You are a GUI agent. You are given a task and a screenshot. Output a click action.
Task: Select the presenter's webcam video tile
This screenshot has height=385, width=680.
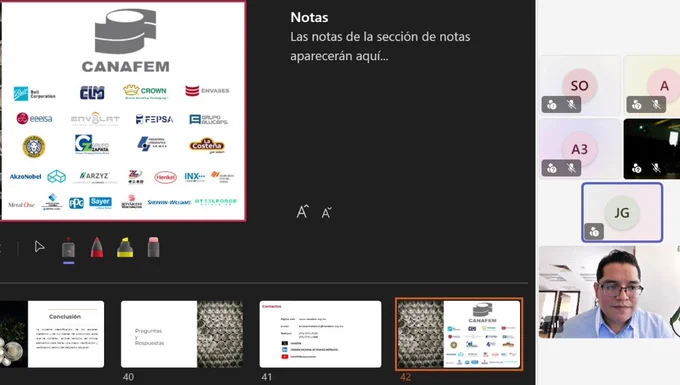tap(609, 292)
